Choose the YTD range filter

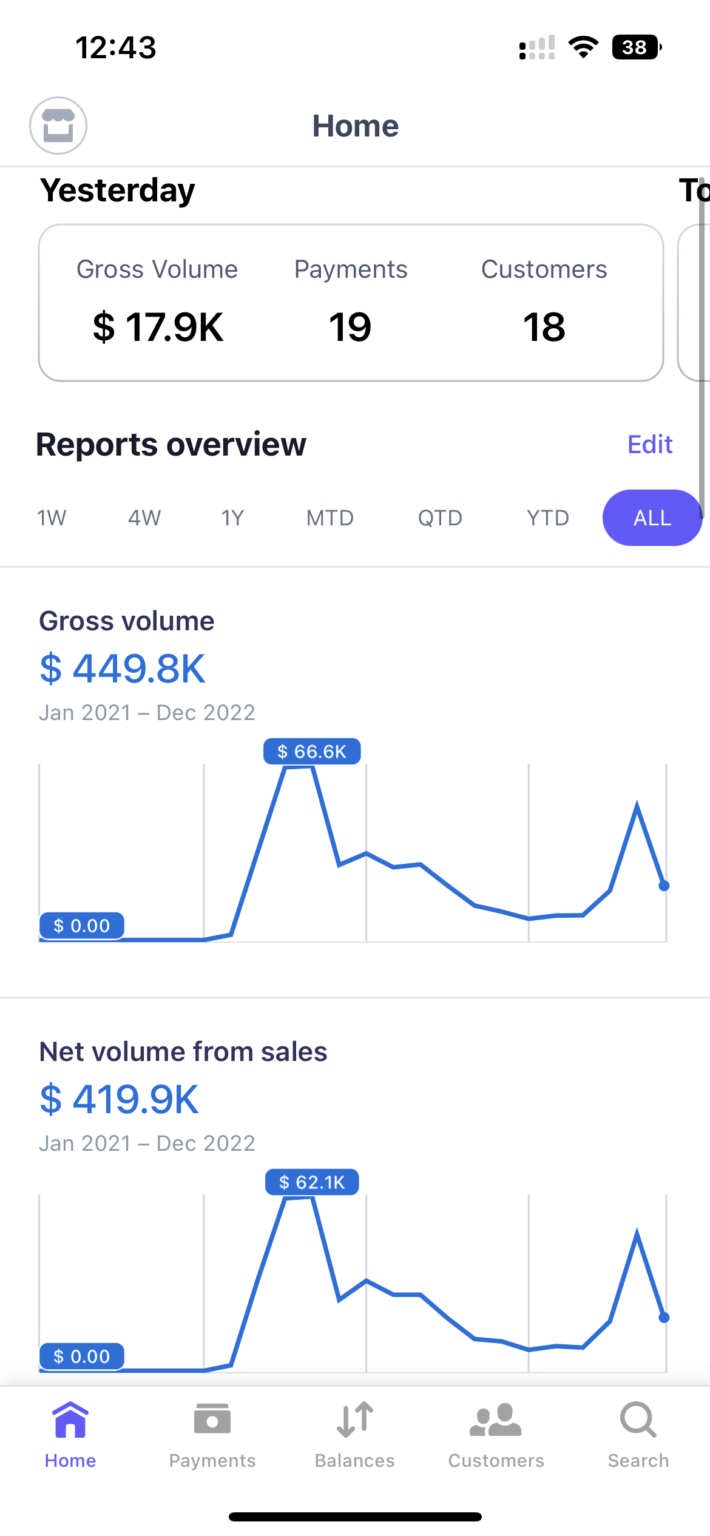pyautogui.click(x=548, y=518)
